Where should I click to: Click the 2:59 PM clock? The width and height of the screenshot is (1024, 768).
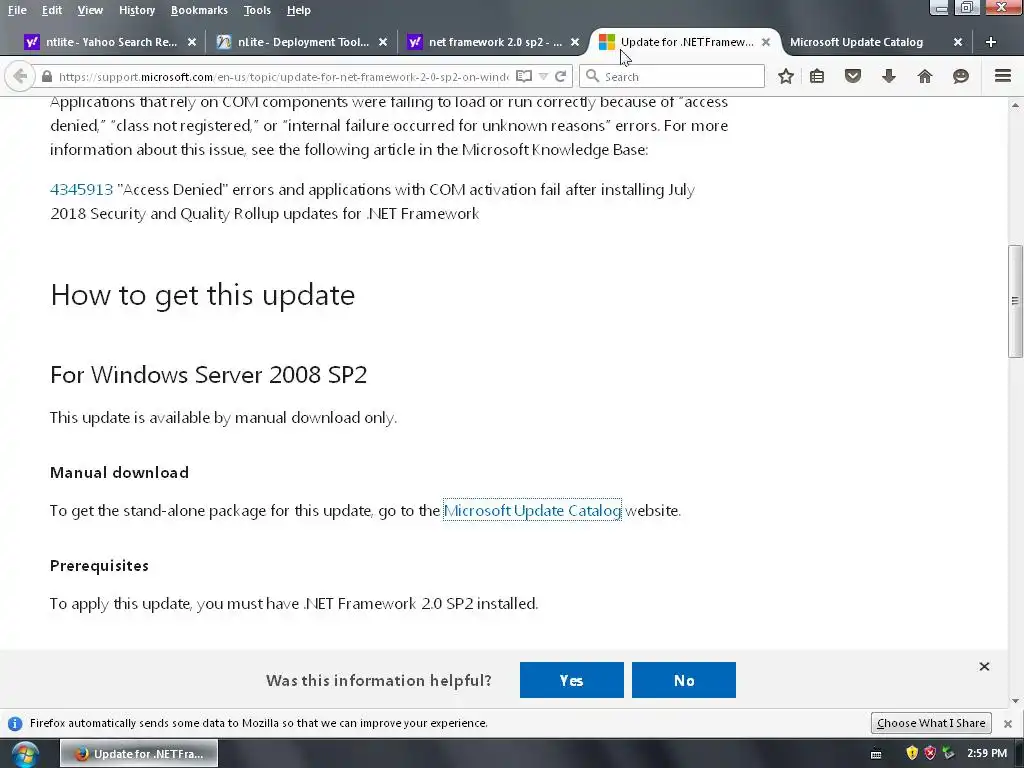point(987,754)
